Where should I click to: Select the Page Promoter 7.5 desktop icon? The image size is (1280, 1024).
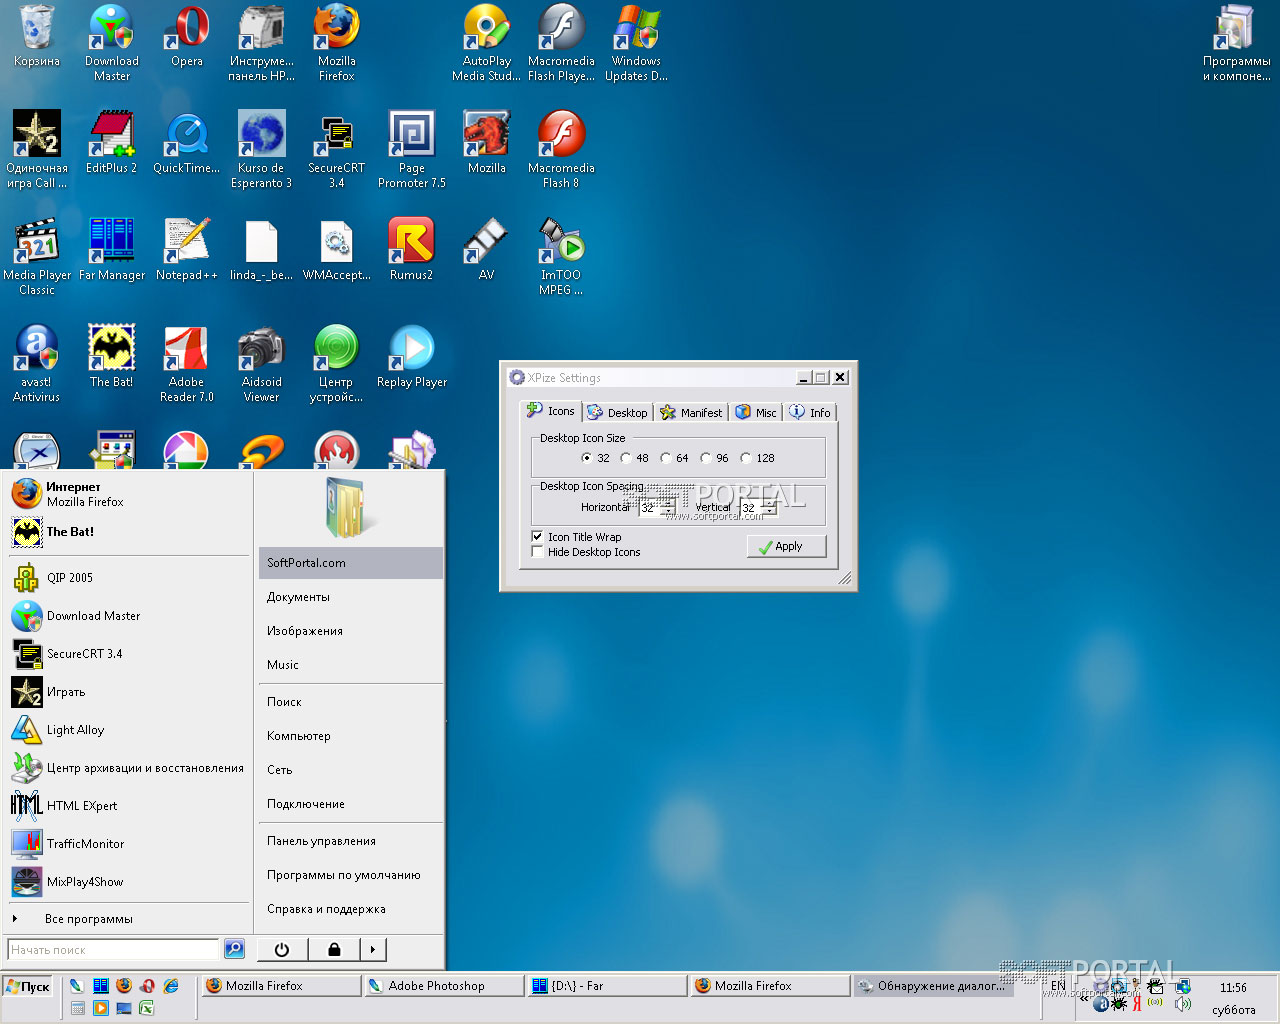click(412, 150)
